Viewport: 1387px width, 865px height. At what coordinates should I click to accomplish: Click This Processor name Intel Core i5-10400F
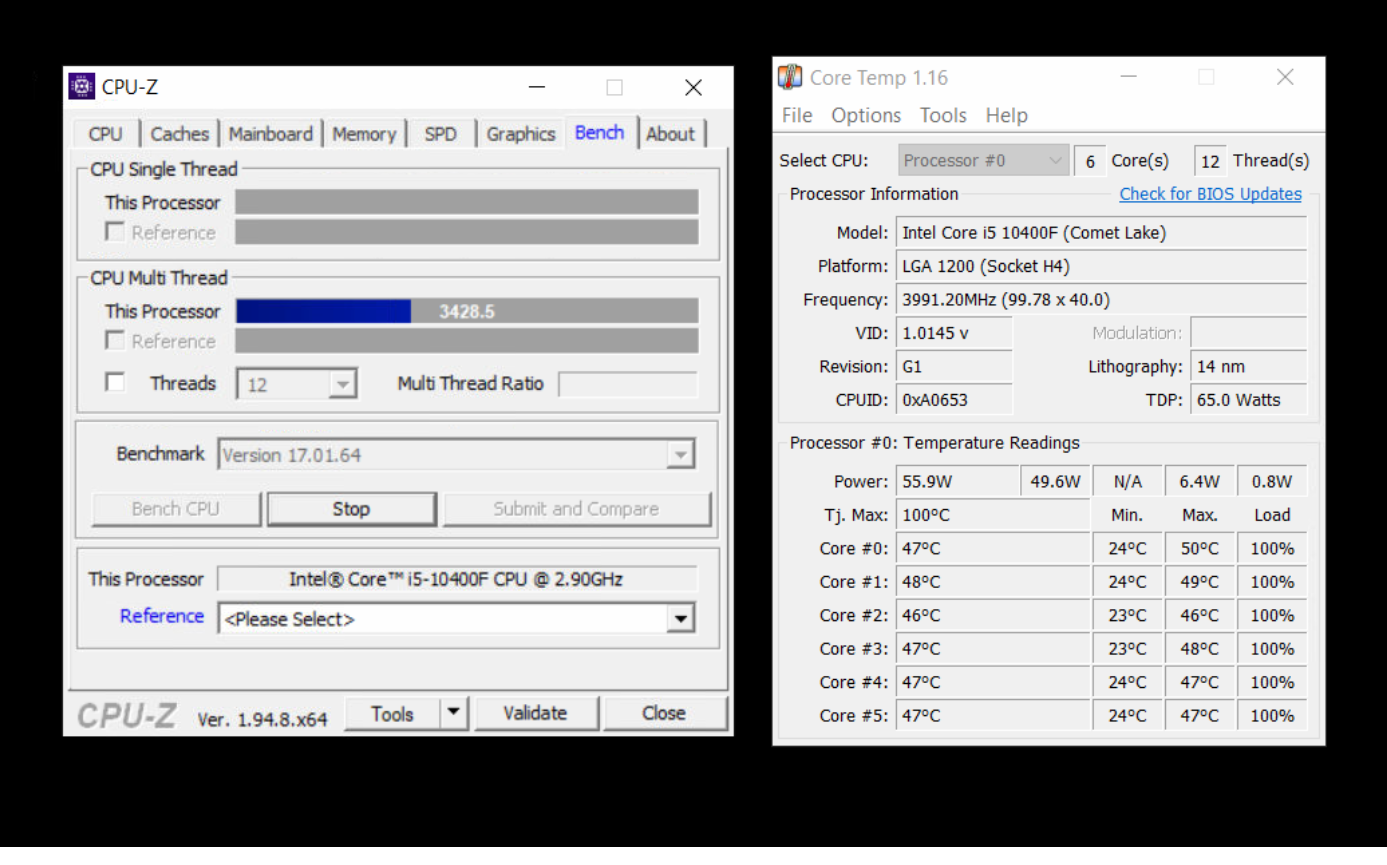(x=456, y=579)
